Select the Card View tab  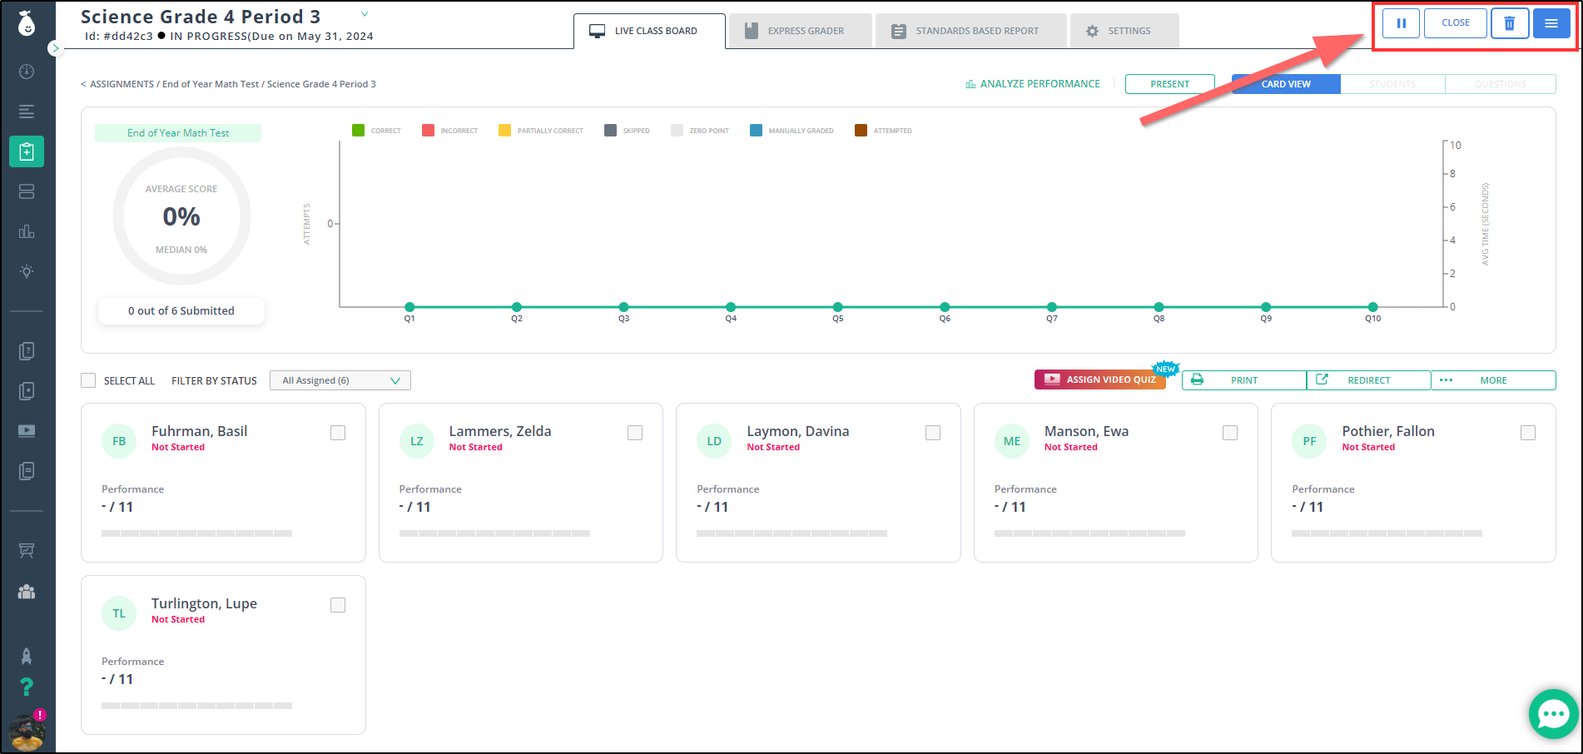point(1286,84)
